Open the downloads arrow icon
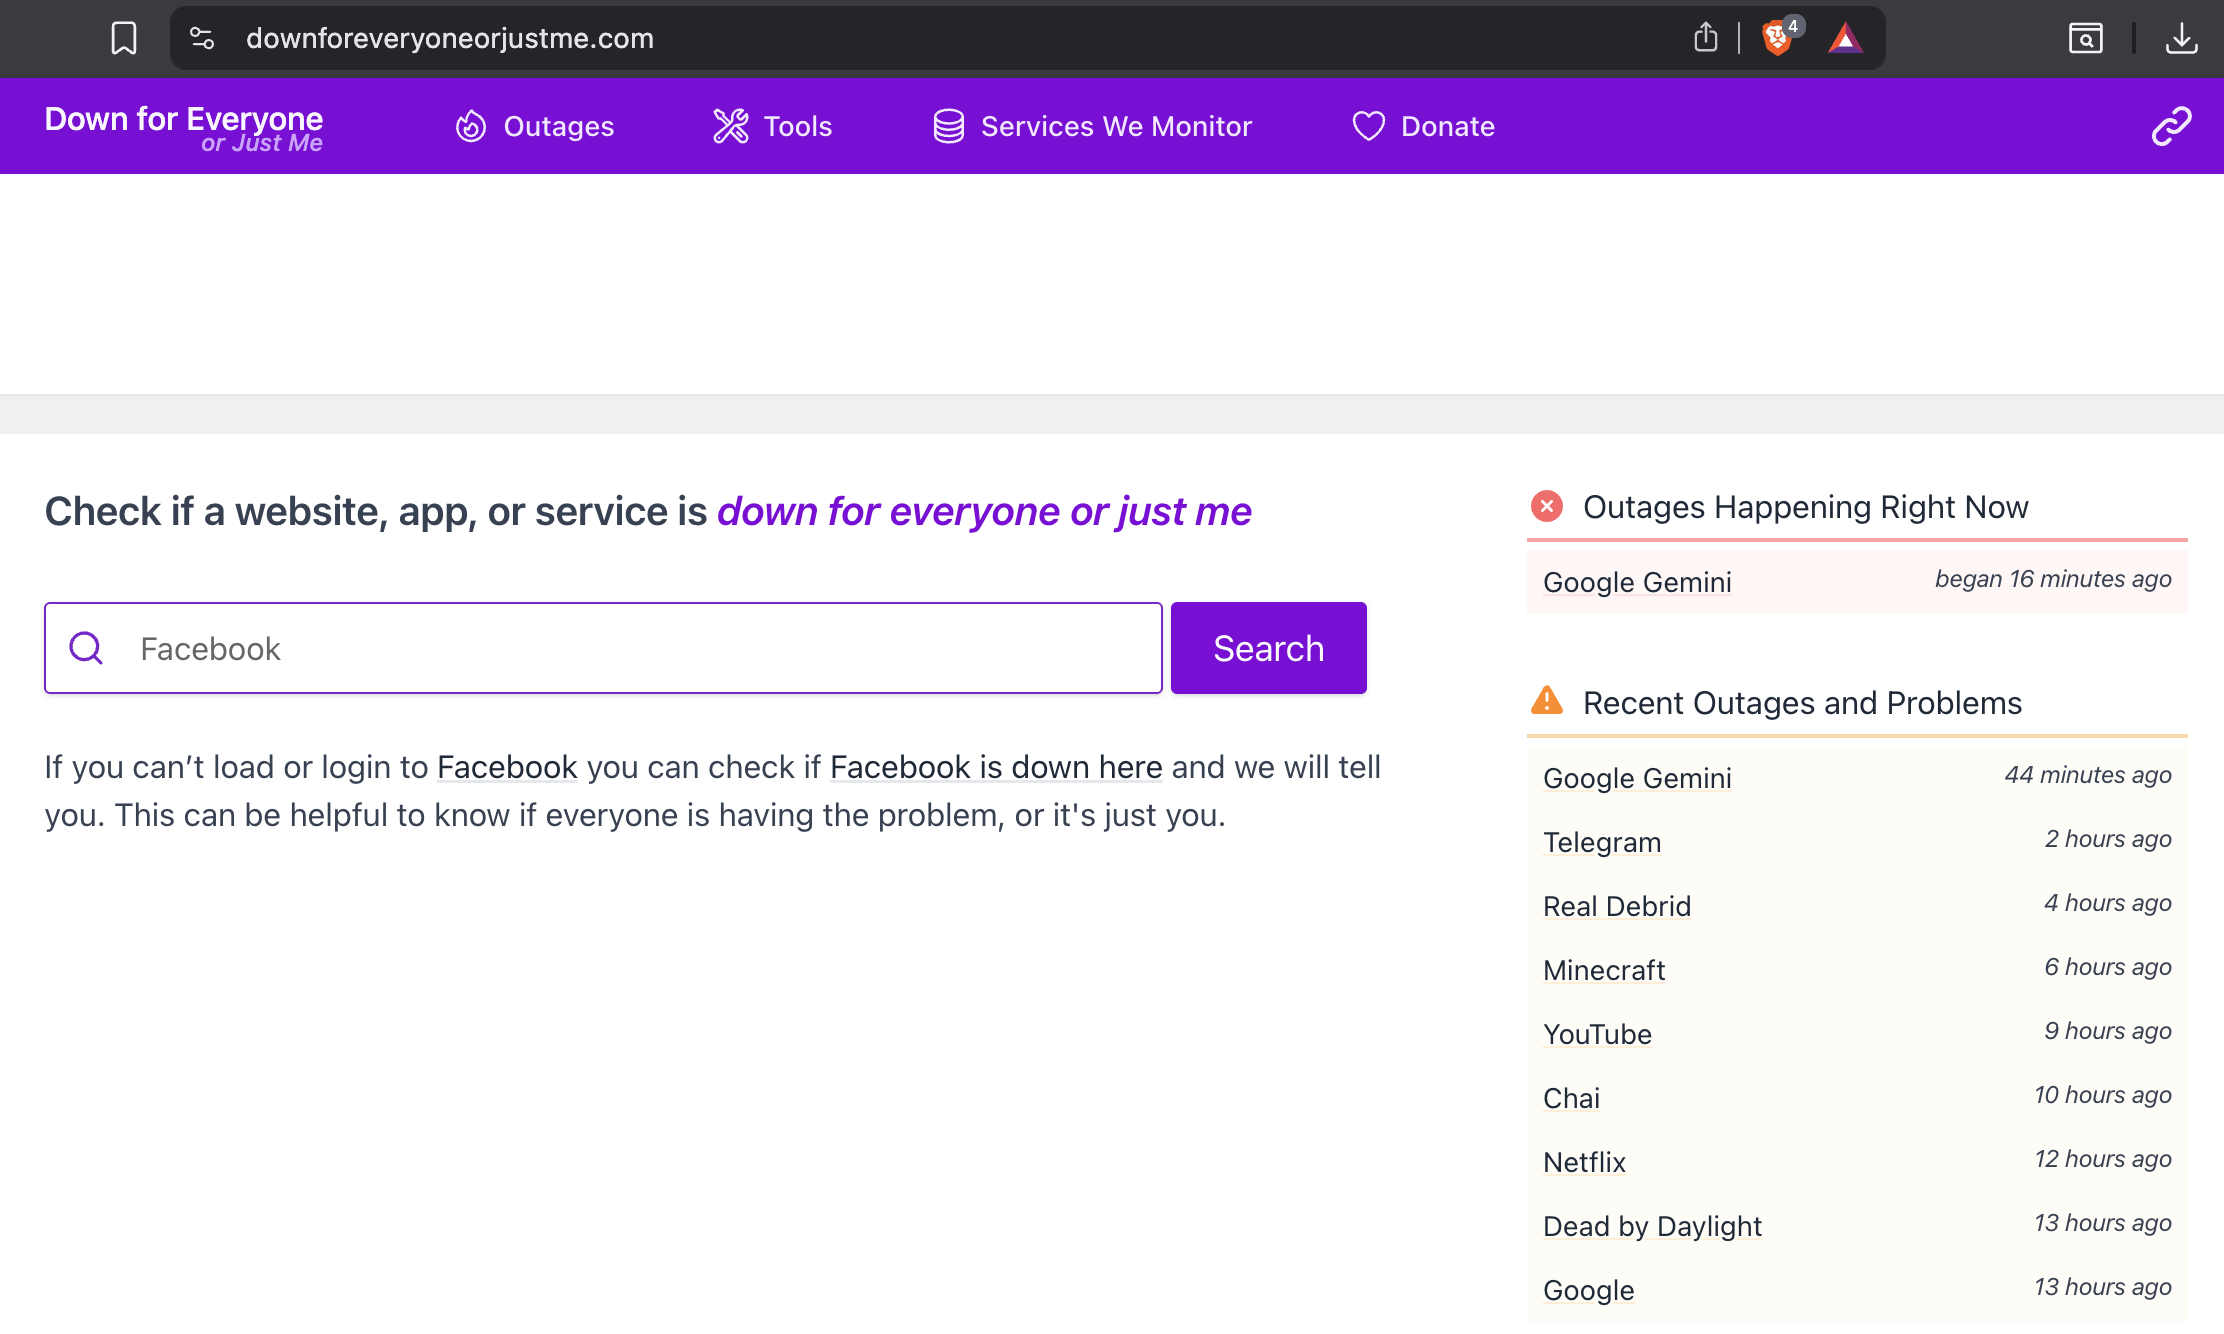Image resolution: width=2224 pixels, height=1334 pixels. pyautogui.click(x=2181, y=38)
